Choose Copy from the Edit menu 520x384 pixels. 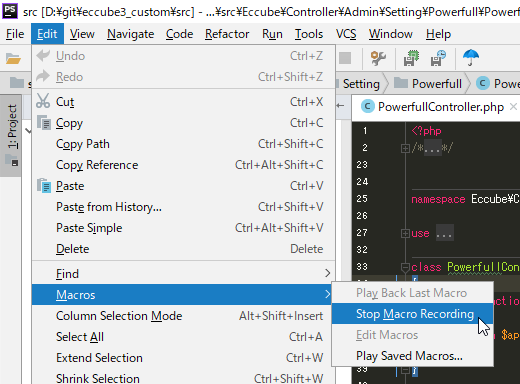183,123
